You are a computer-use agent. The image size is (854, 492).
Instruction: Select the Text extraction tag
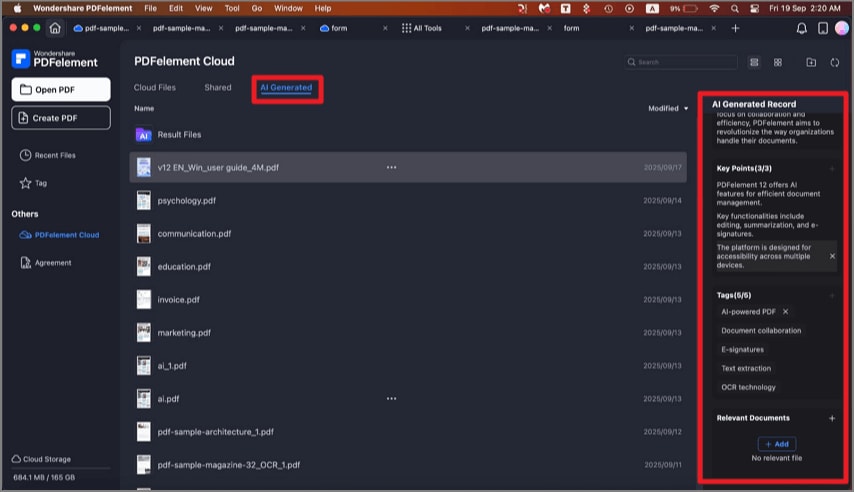coord(746,369)
